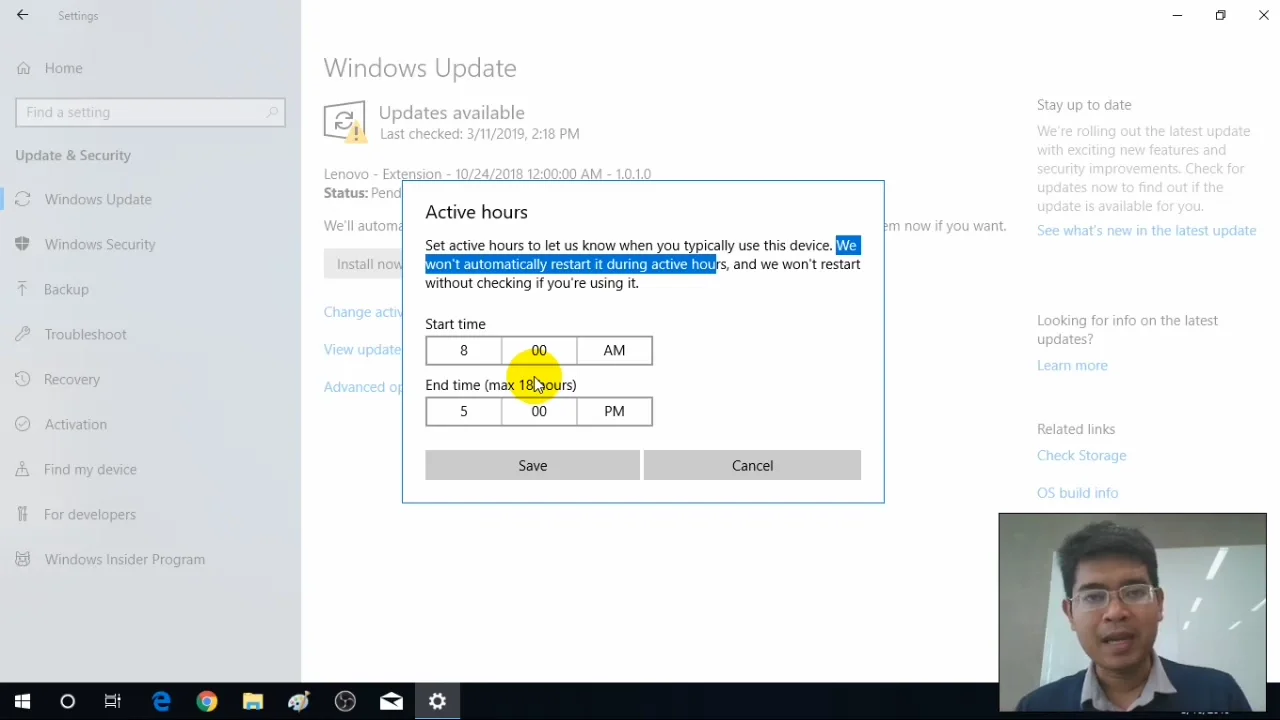Screen dimensions: 1280x720
Task: Select Find my device
Action: click(x=90, y=469)
